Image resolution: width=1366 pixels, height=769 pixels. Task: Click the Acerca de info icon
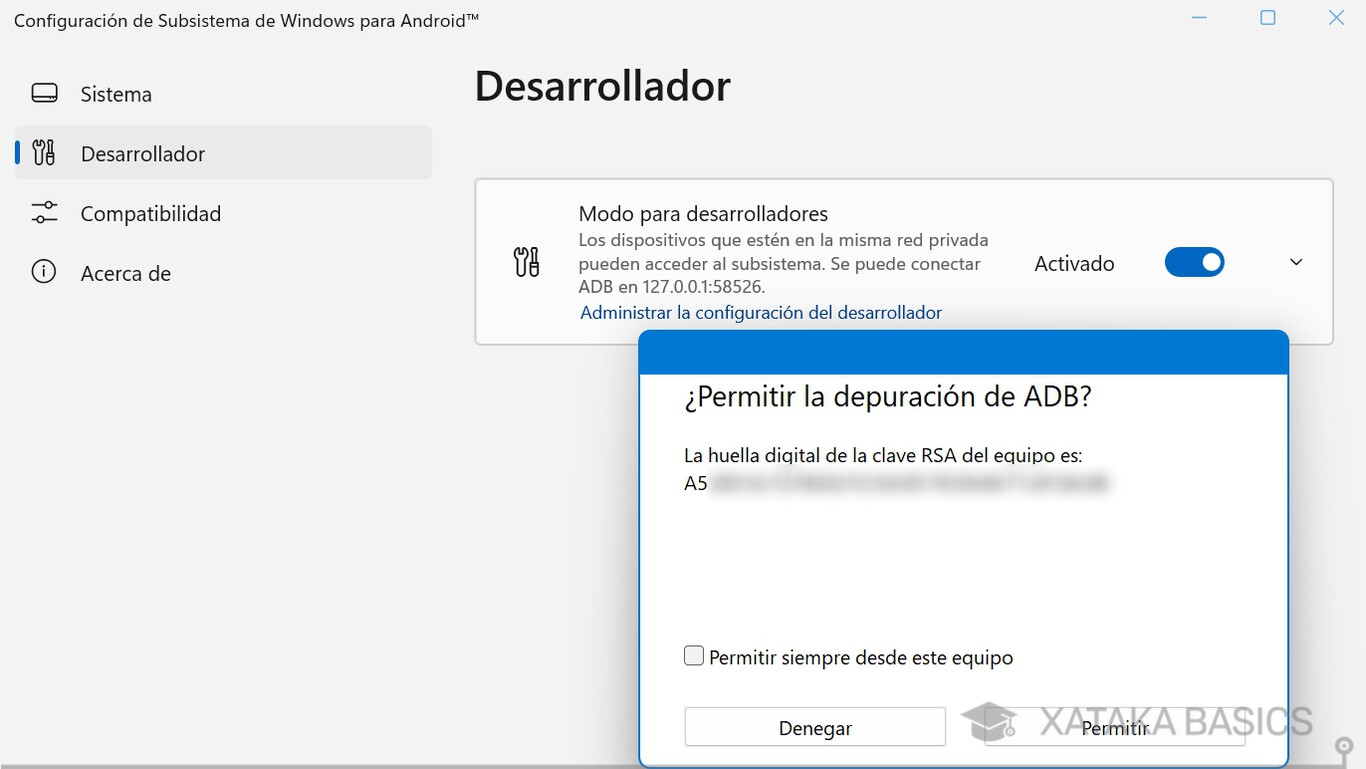tap(44, 271)
